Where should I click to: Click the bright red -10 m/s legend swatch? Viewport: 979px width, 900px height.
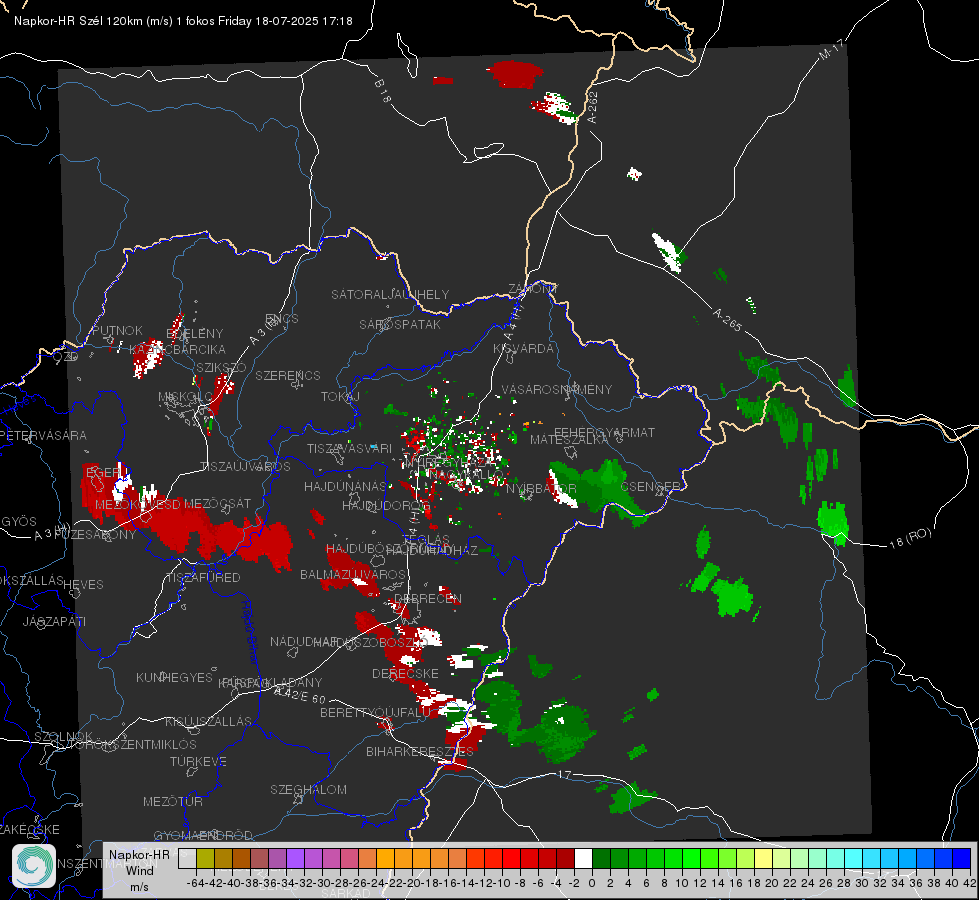point(511,858)
